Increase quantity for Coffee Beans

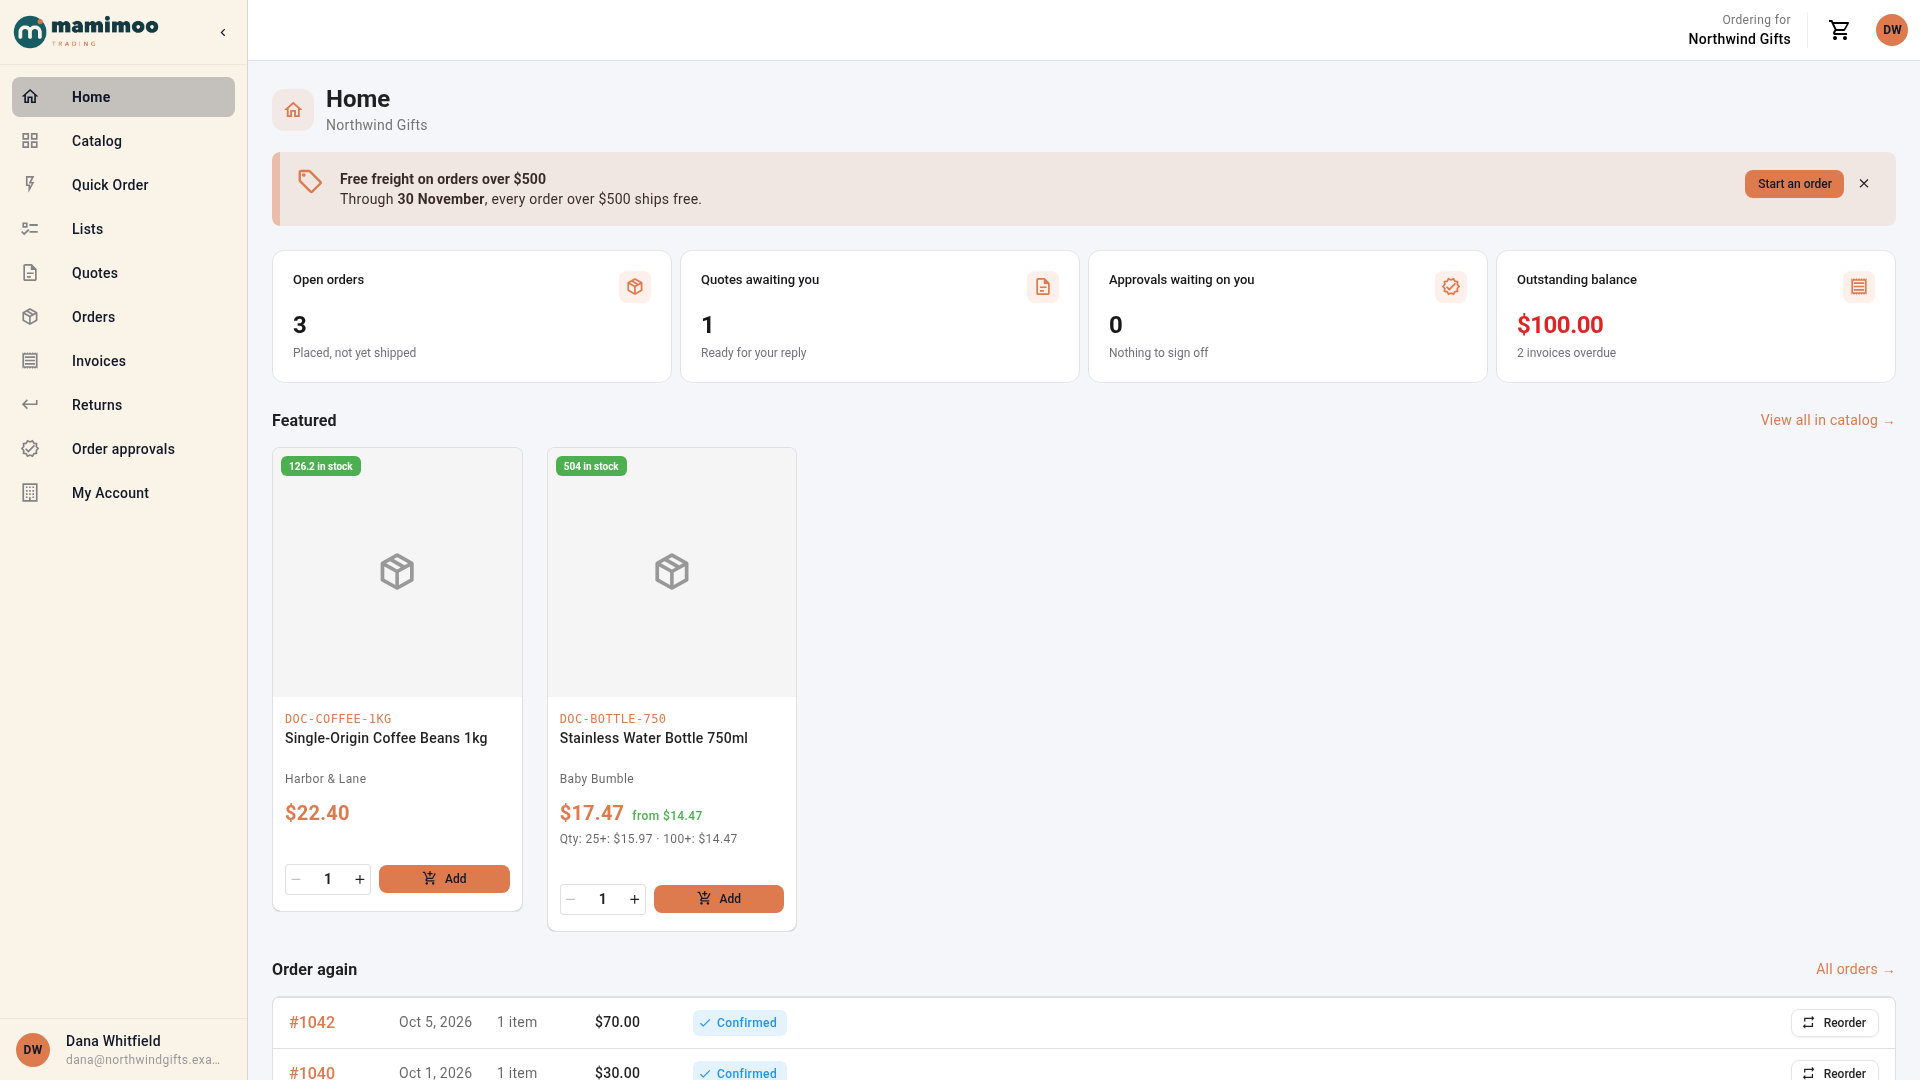360,879
